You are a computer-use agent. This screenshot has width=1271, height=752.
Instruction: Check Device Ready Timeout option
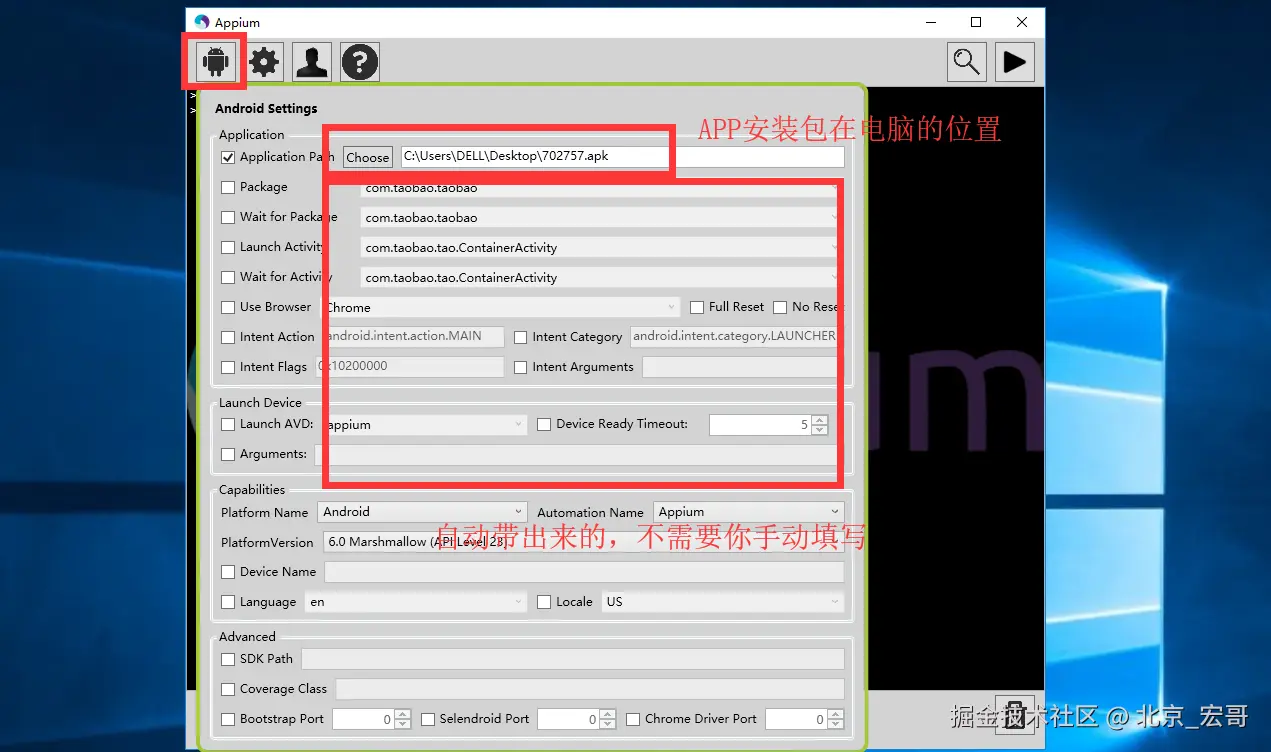(x=545, y=424)
